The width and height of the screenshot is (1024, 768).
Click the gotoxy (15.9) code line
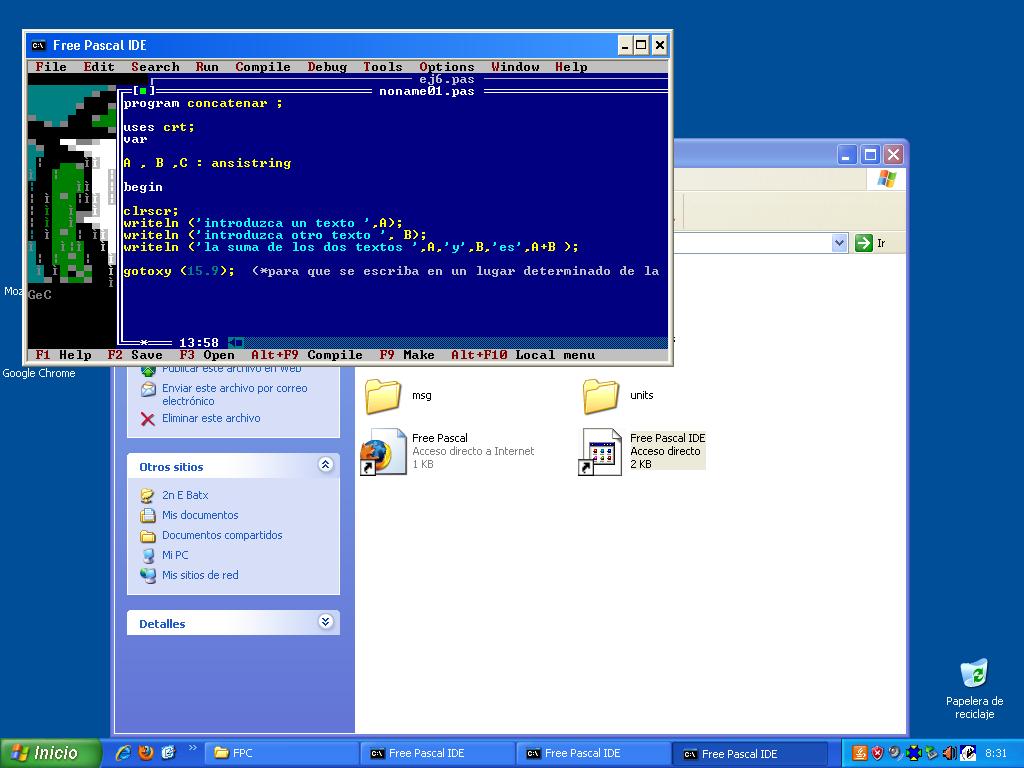(179, 271)
